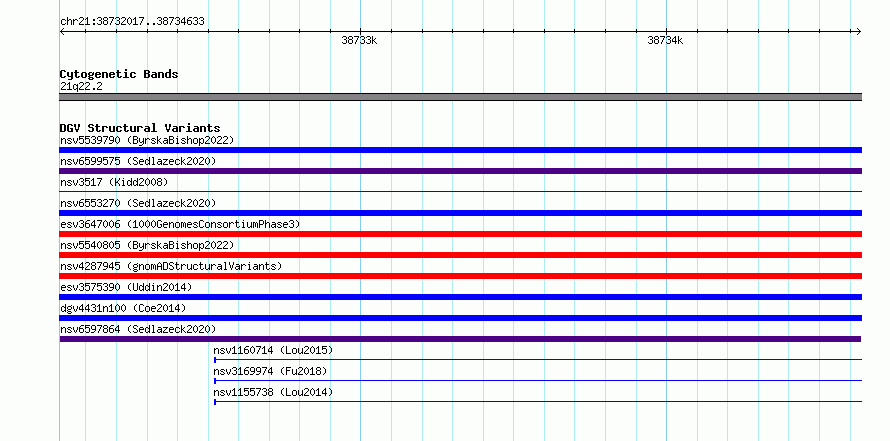Select esv3575390 (Uddin2014) label
890x441 pixels.
(126, 287)
